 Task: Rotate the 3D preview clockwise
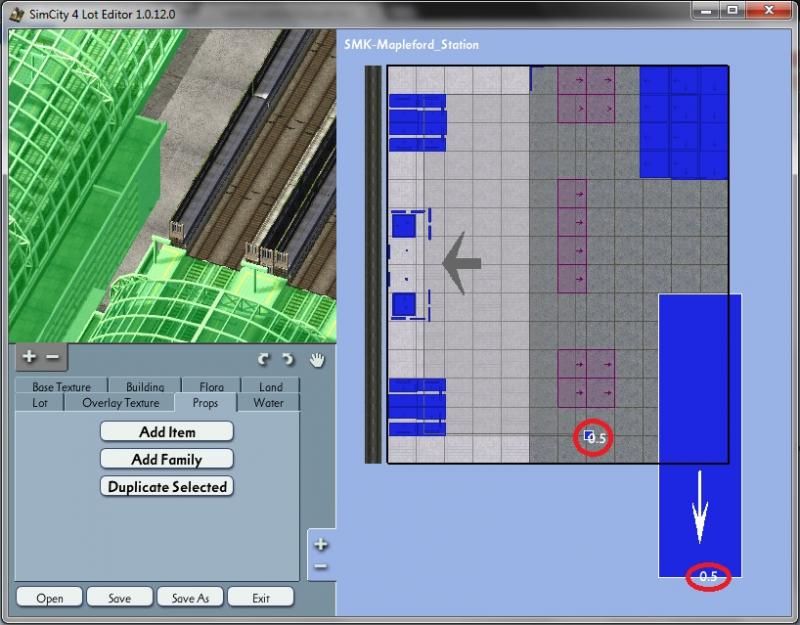(263, 360)
